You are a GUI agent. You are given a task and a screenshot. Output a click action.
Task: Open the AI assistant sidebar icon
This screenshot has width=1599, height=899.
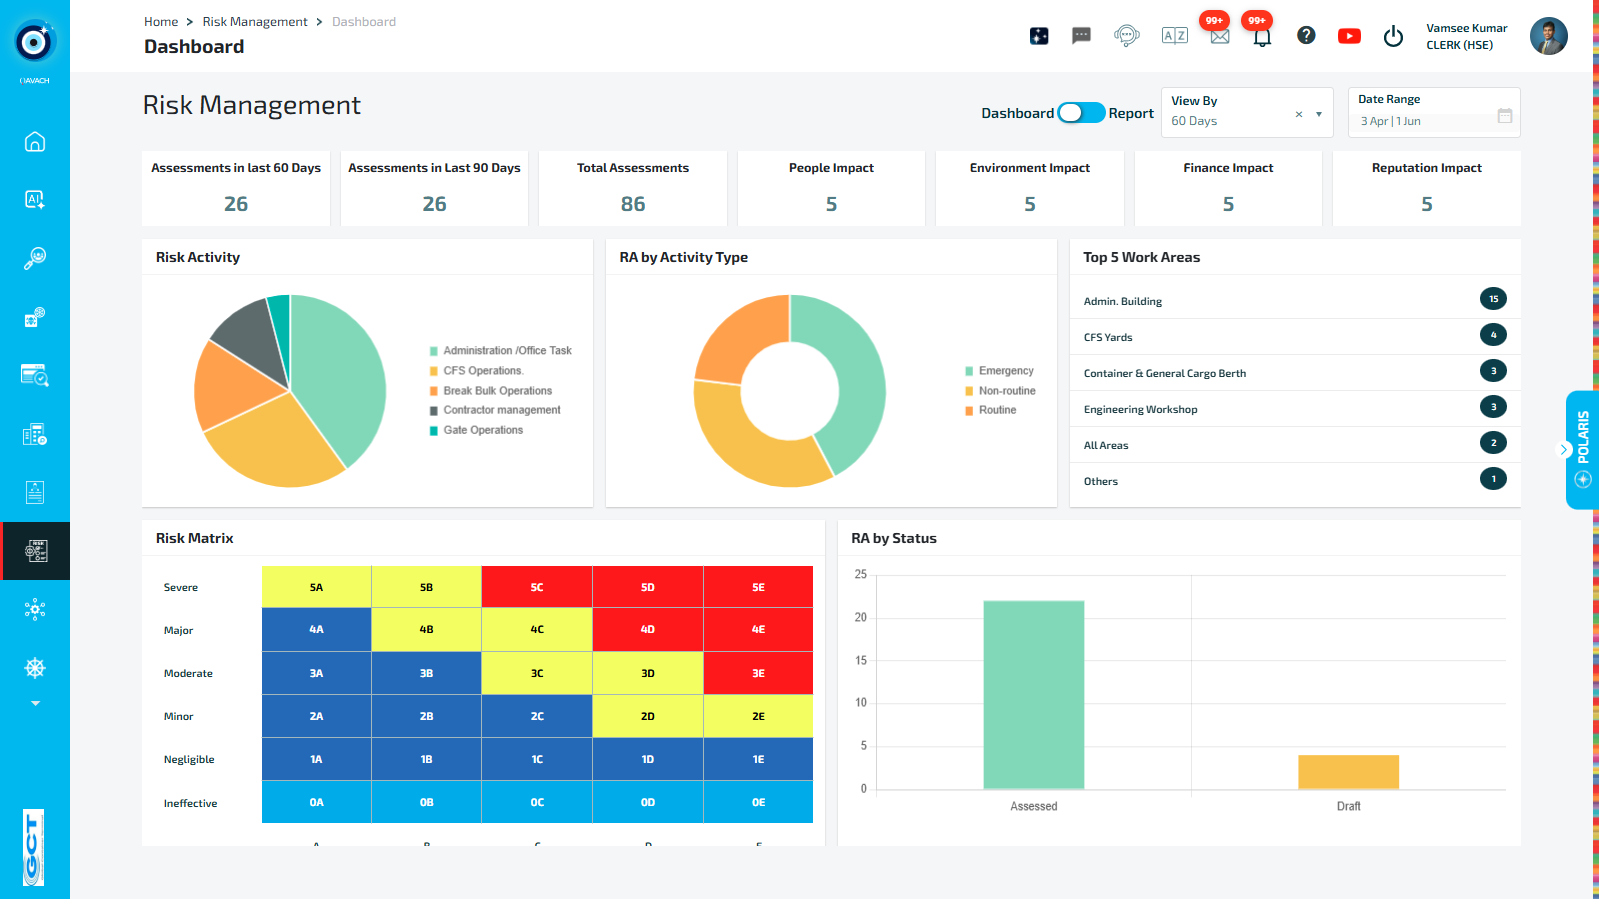(35, 200)
